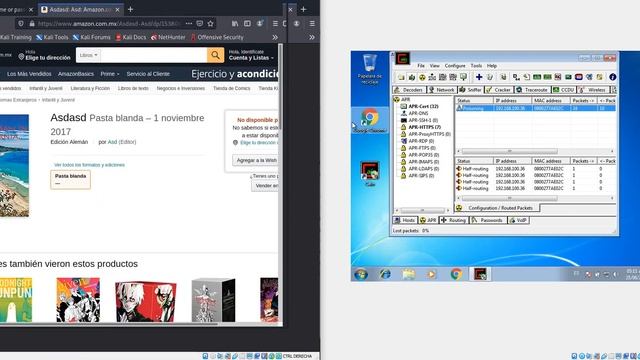
Task: Select APR-DNS in the Cain tree
Action: [414, 113]
